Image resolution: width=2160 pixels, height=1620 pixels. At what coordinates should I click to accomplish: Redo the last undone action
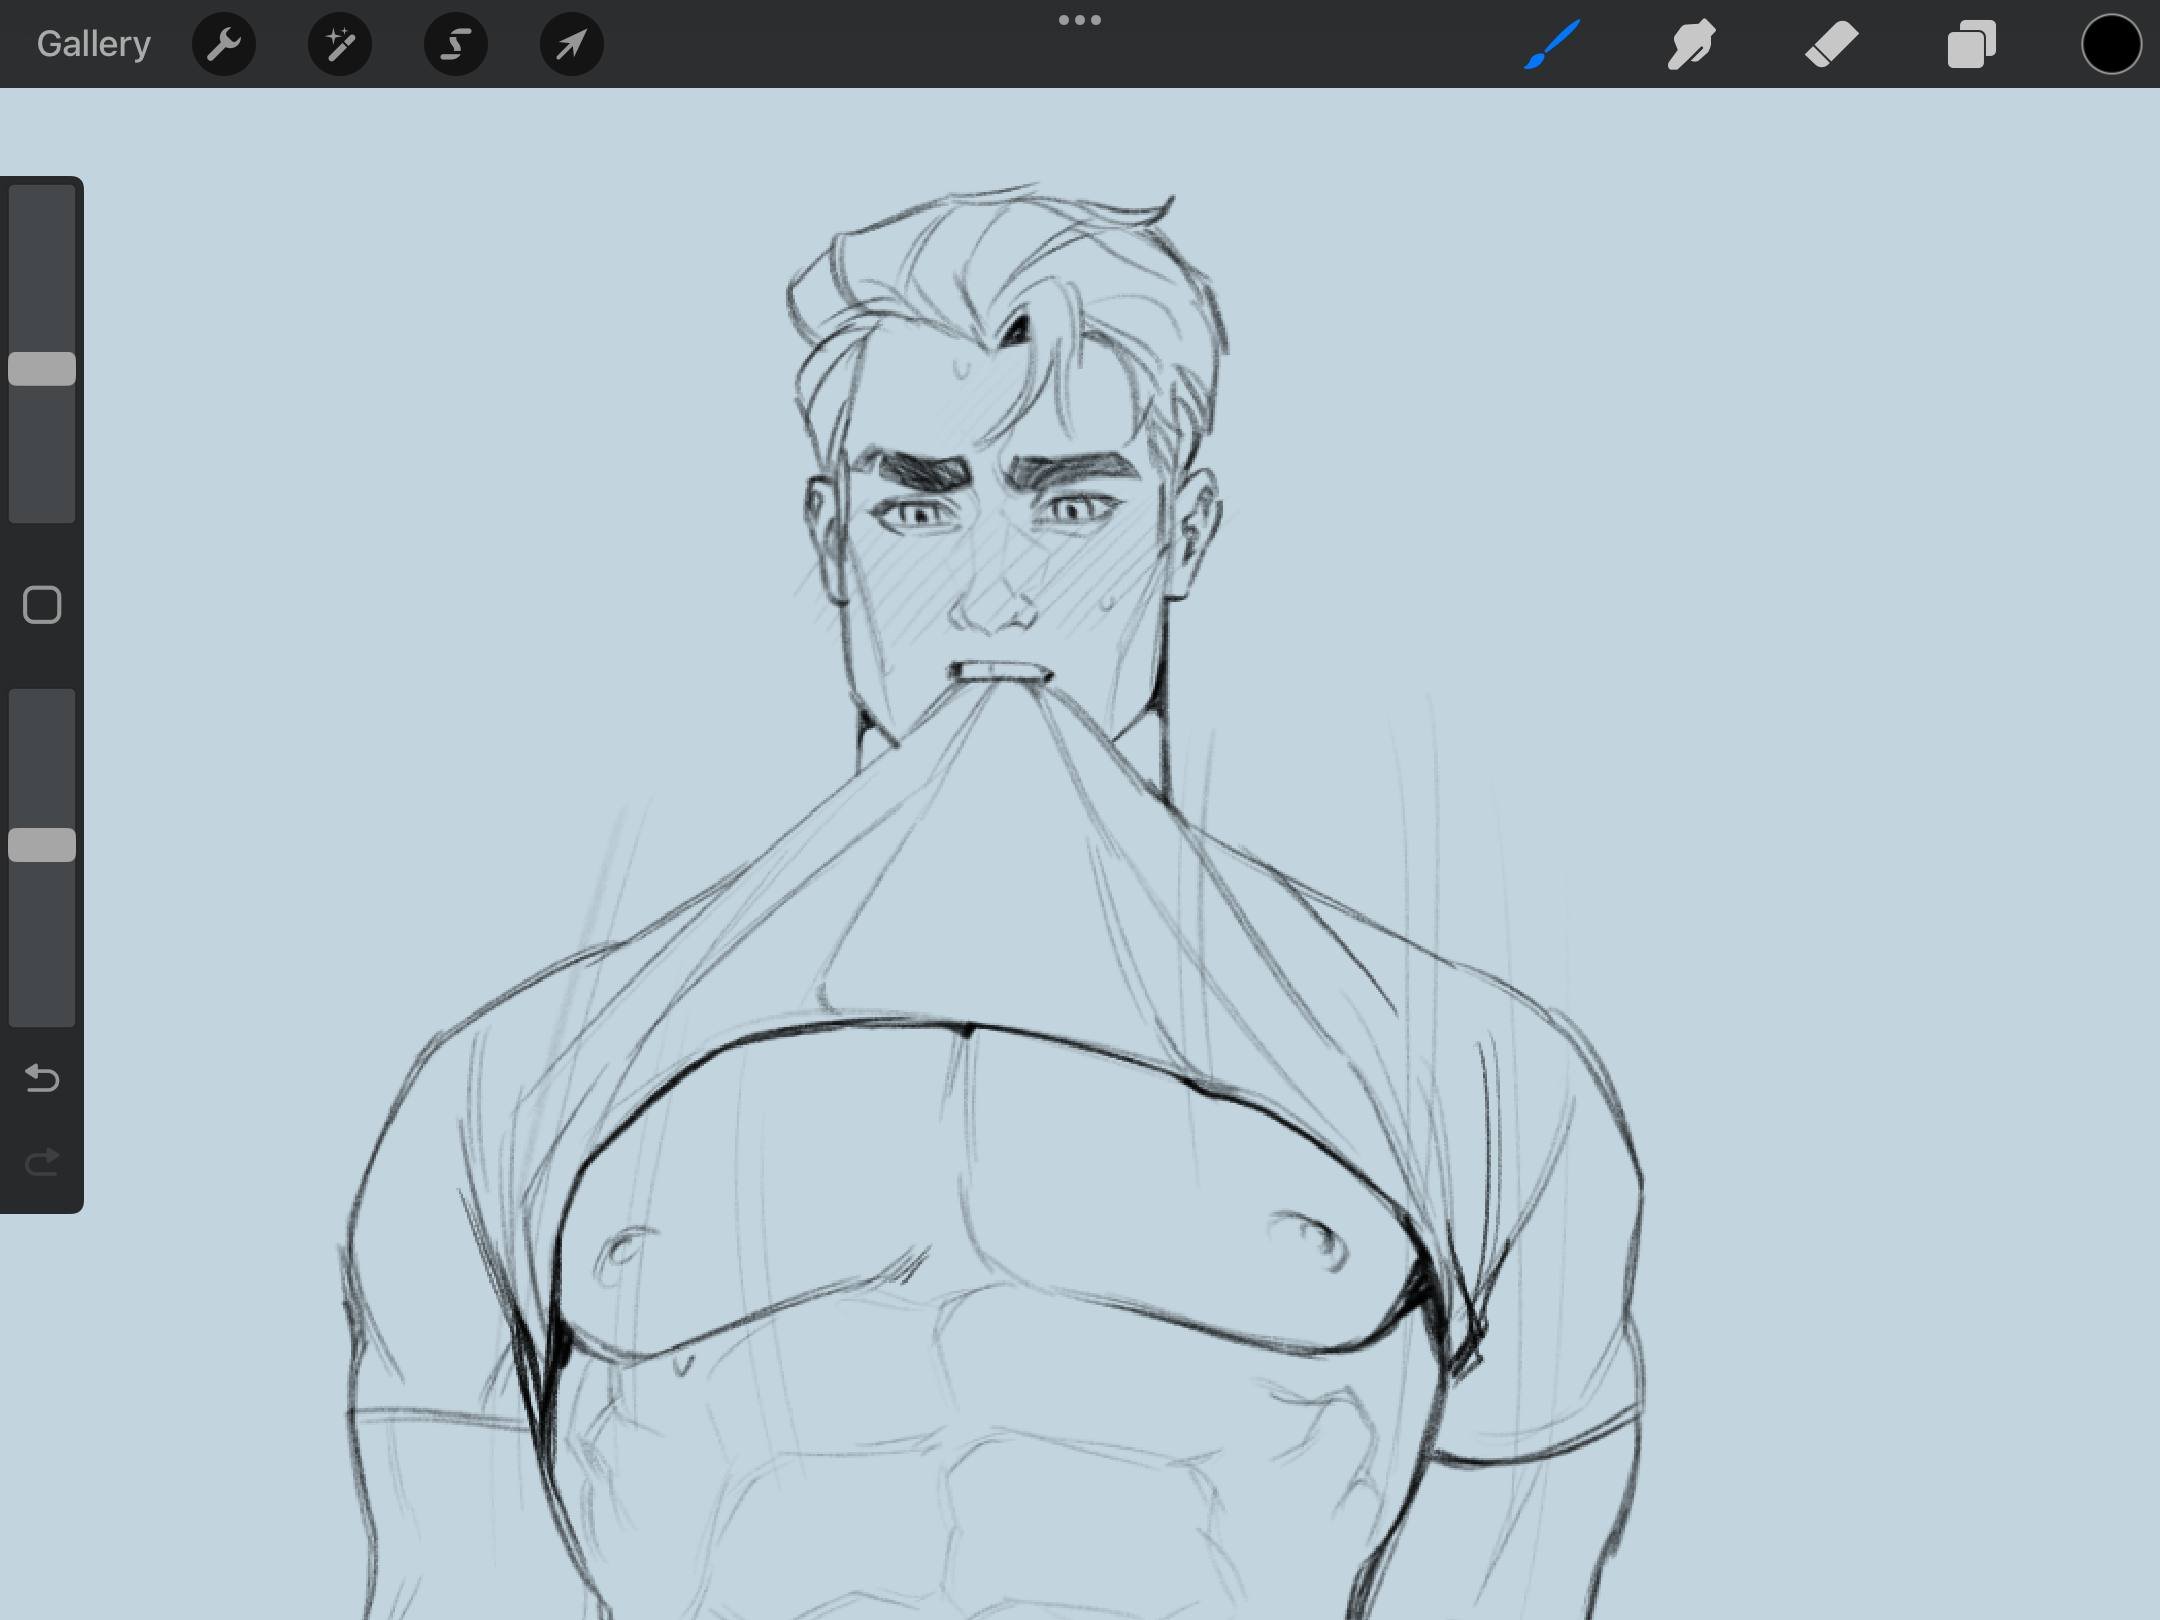(42, 1162)
